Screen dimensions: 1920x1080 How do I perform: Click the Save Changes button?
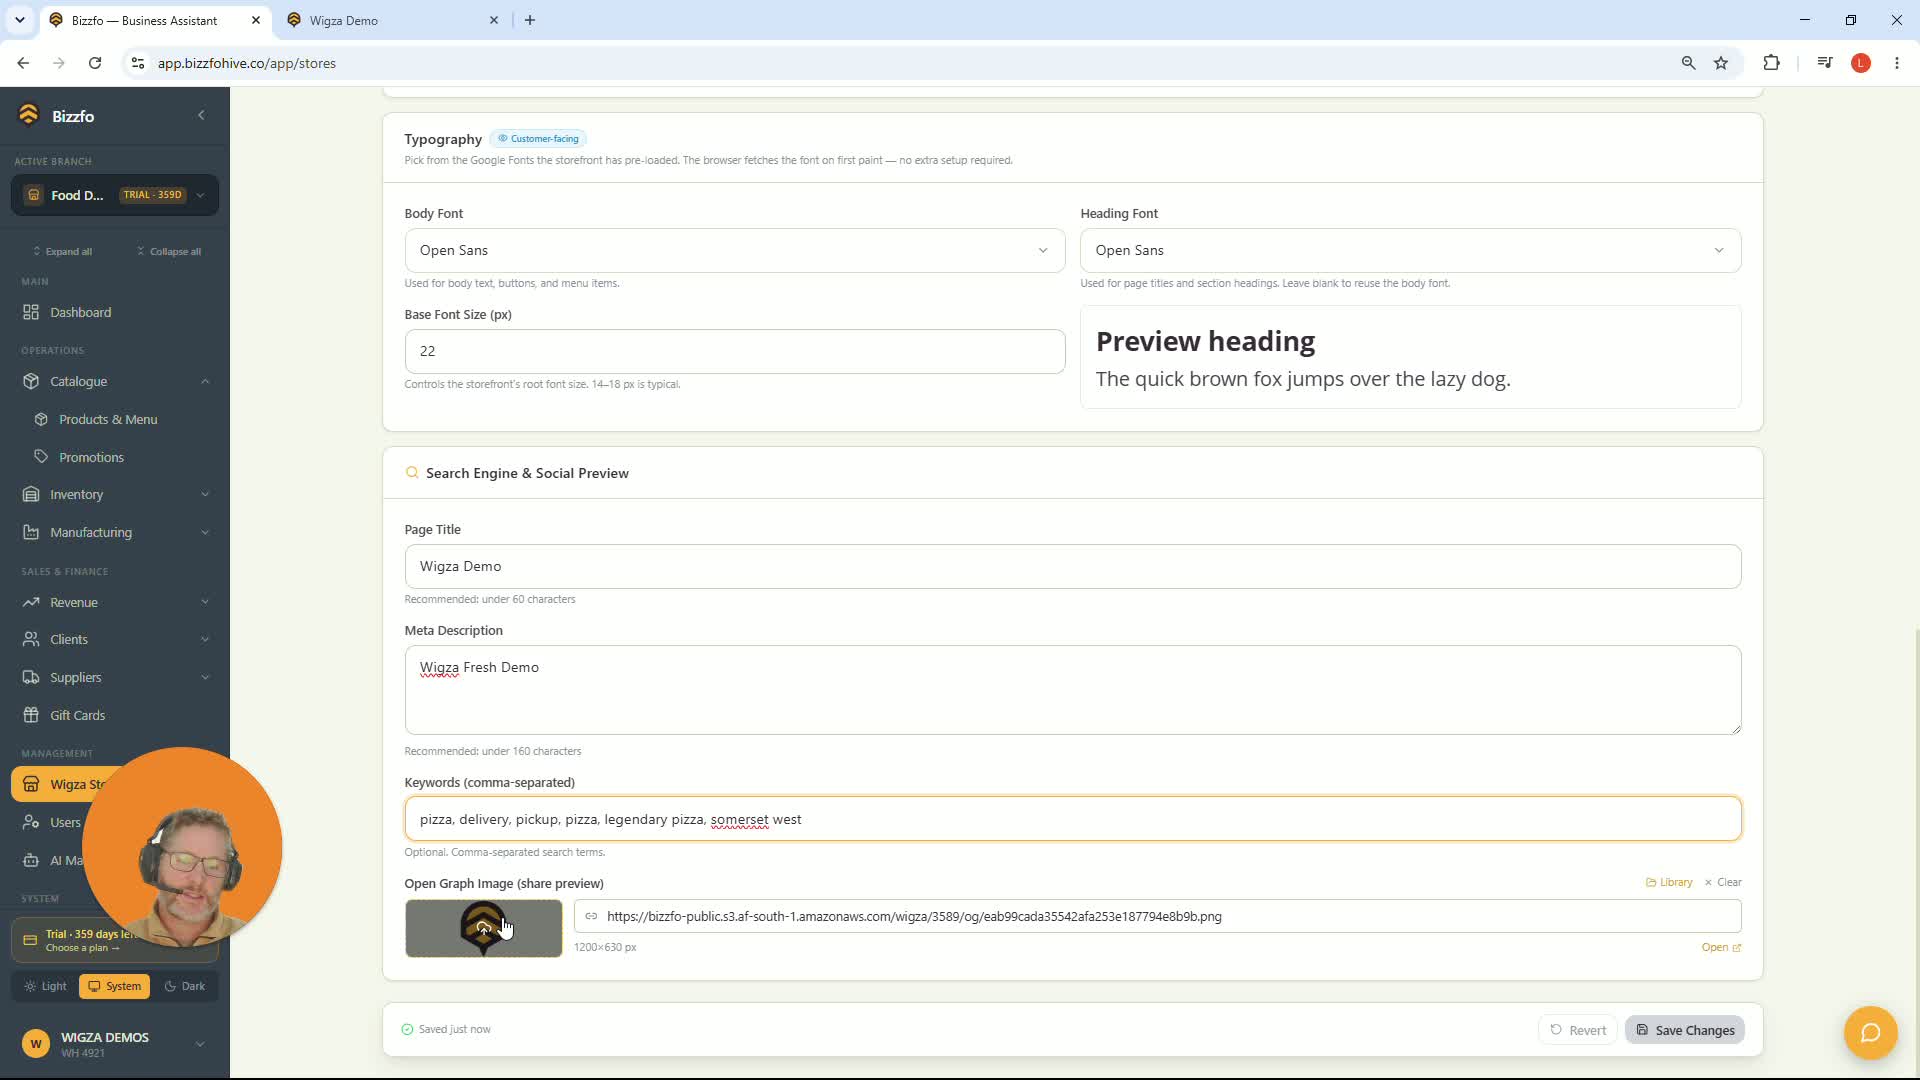point(1685,1030)
